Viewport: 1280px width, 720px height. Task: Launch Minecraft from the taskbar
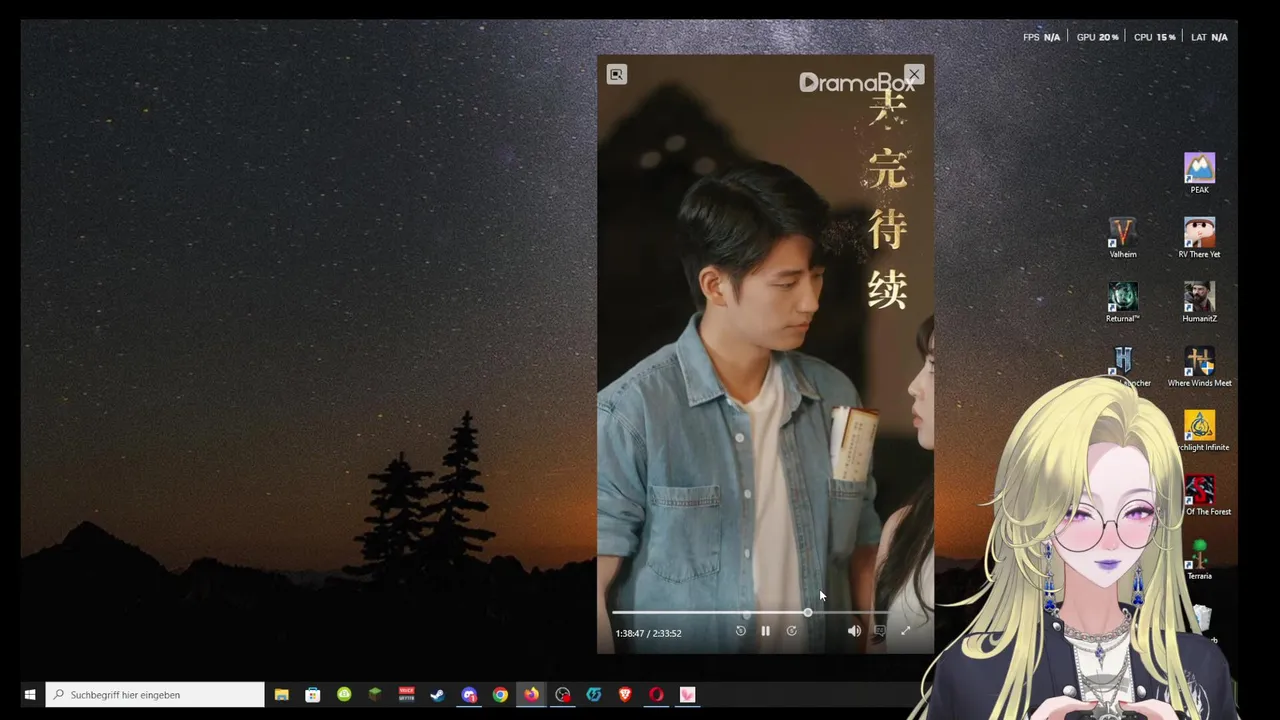click(x=375, y=694)
